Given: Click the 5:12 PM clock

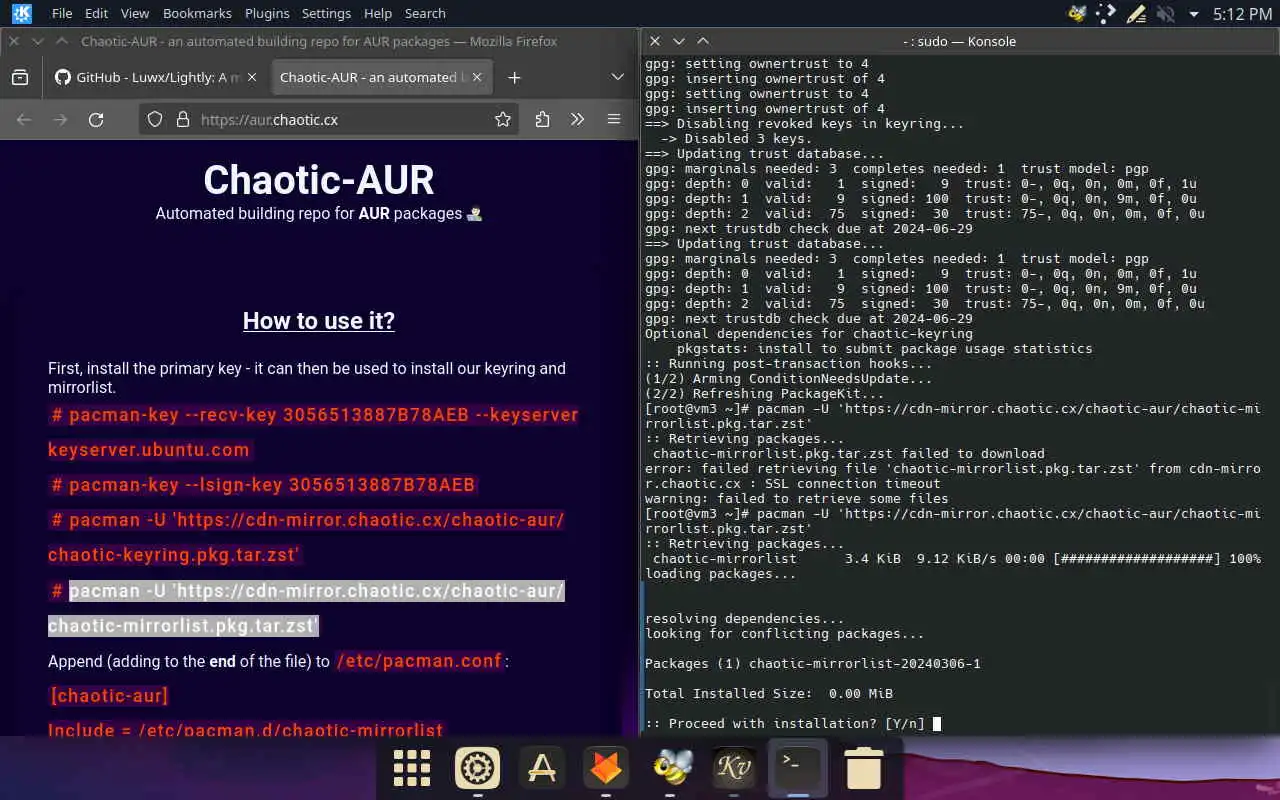Looking at the screenshot, I should [x=1242, y=14].
